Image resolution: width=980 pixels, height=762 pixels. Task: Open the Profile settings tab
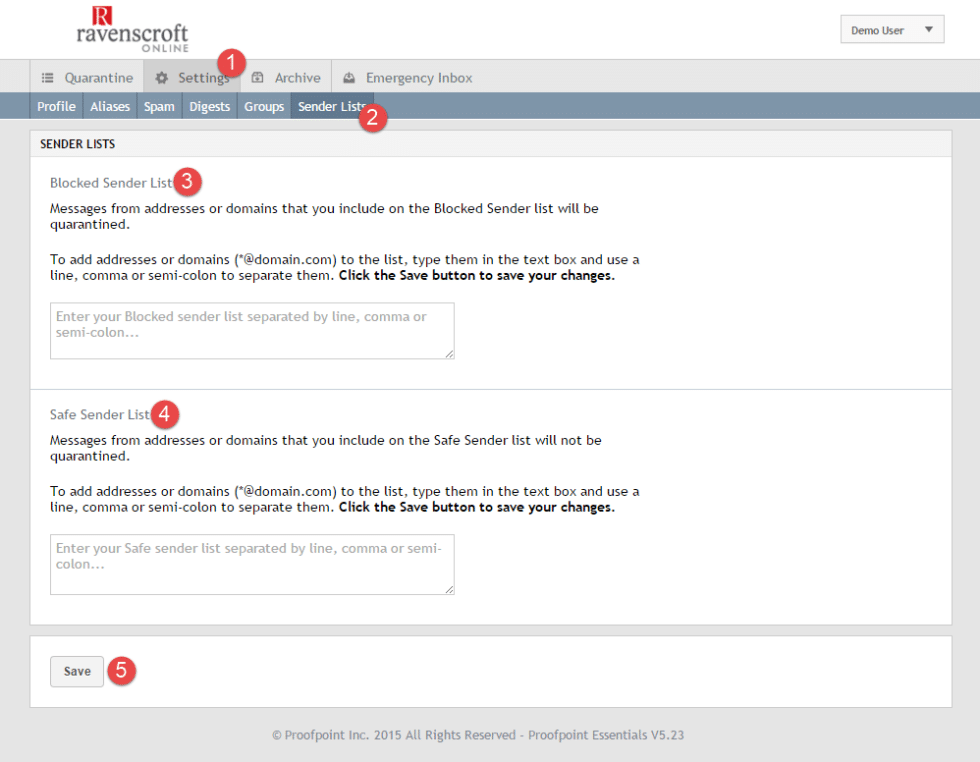coord(56,106)
